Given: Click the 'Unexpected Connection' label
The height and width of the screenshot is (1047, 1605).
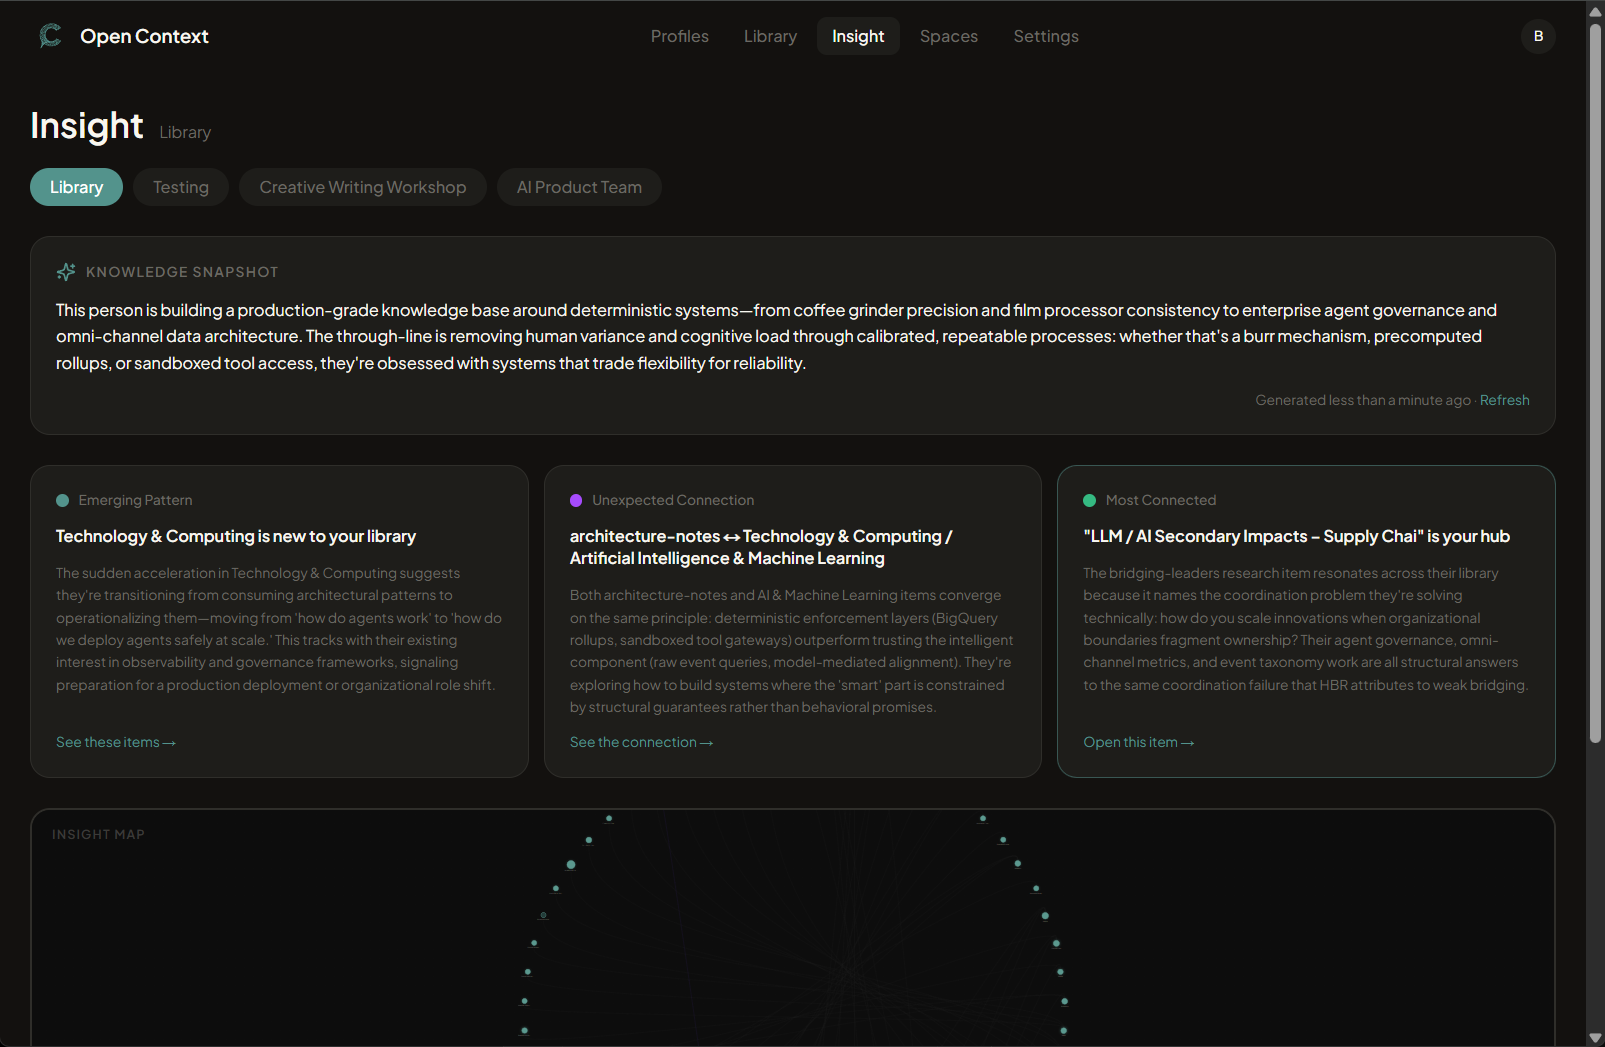Looking at the screenshot, I should (673, 500).
